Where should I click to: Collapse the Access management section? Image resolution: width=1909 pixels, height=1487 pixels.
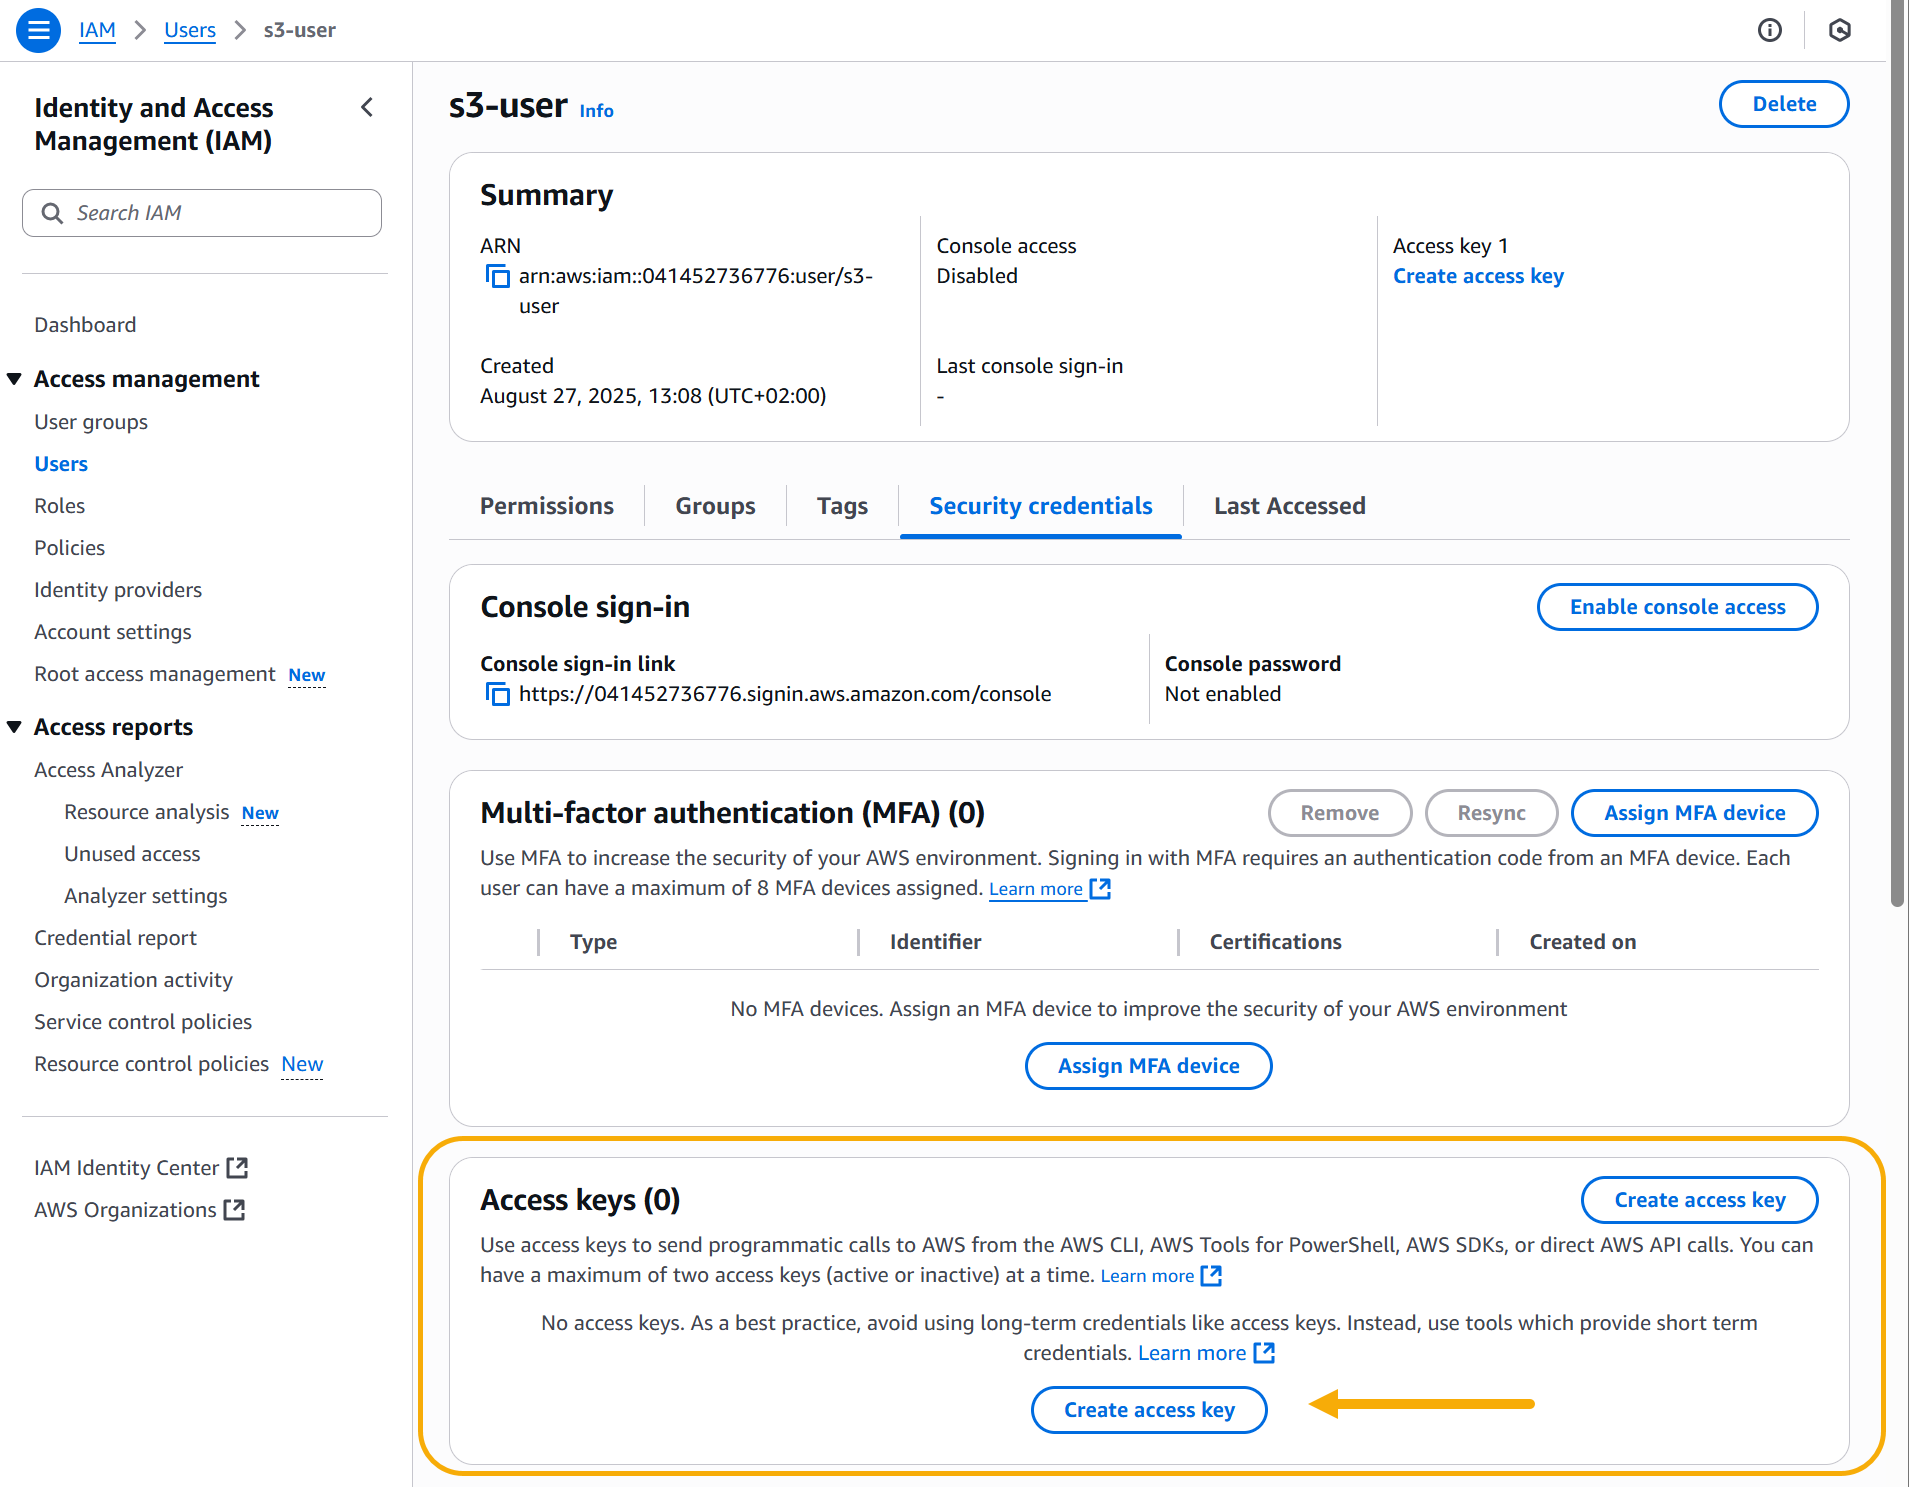(15, 379)
